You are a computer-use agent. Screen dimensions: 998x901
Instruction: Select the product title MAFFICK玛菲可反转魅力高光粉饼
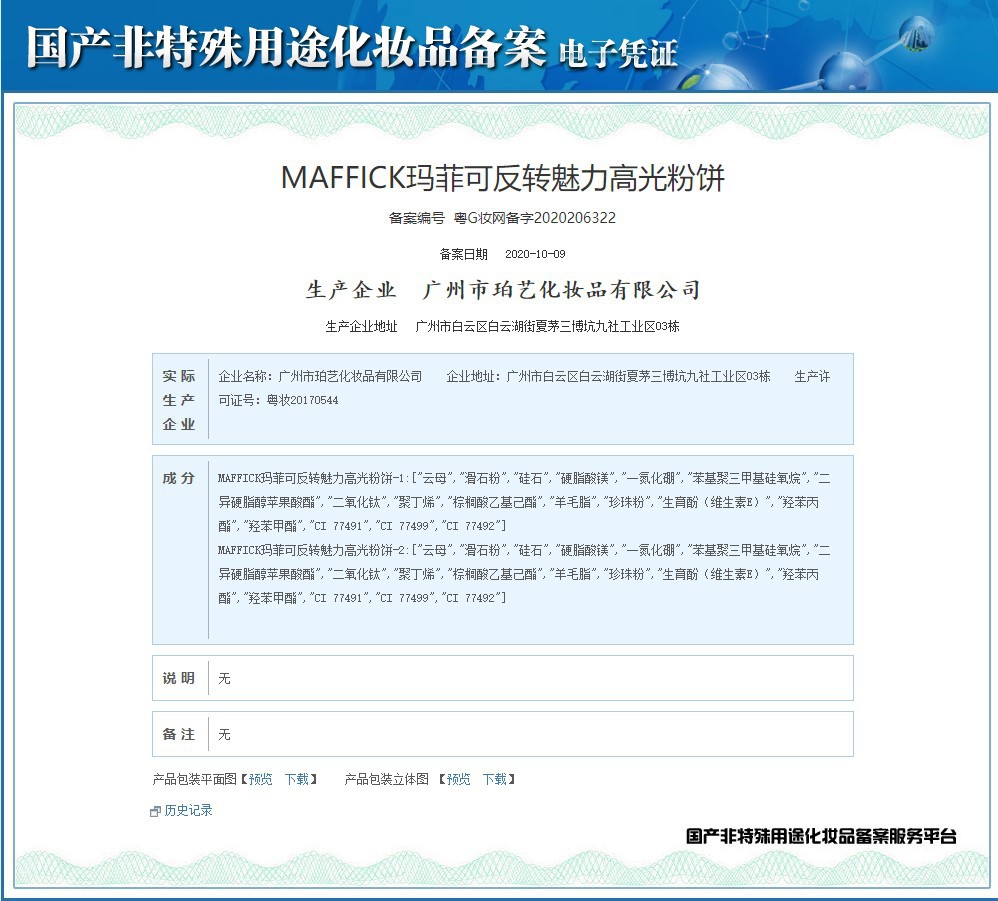[503, 178]
